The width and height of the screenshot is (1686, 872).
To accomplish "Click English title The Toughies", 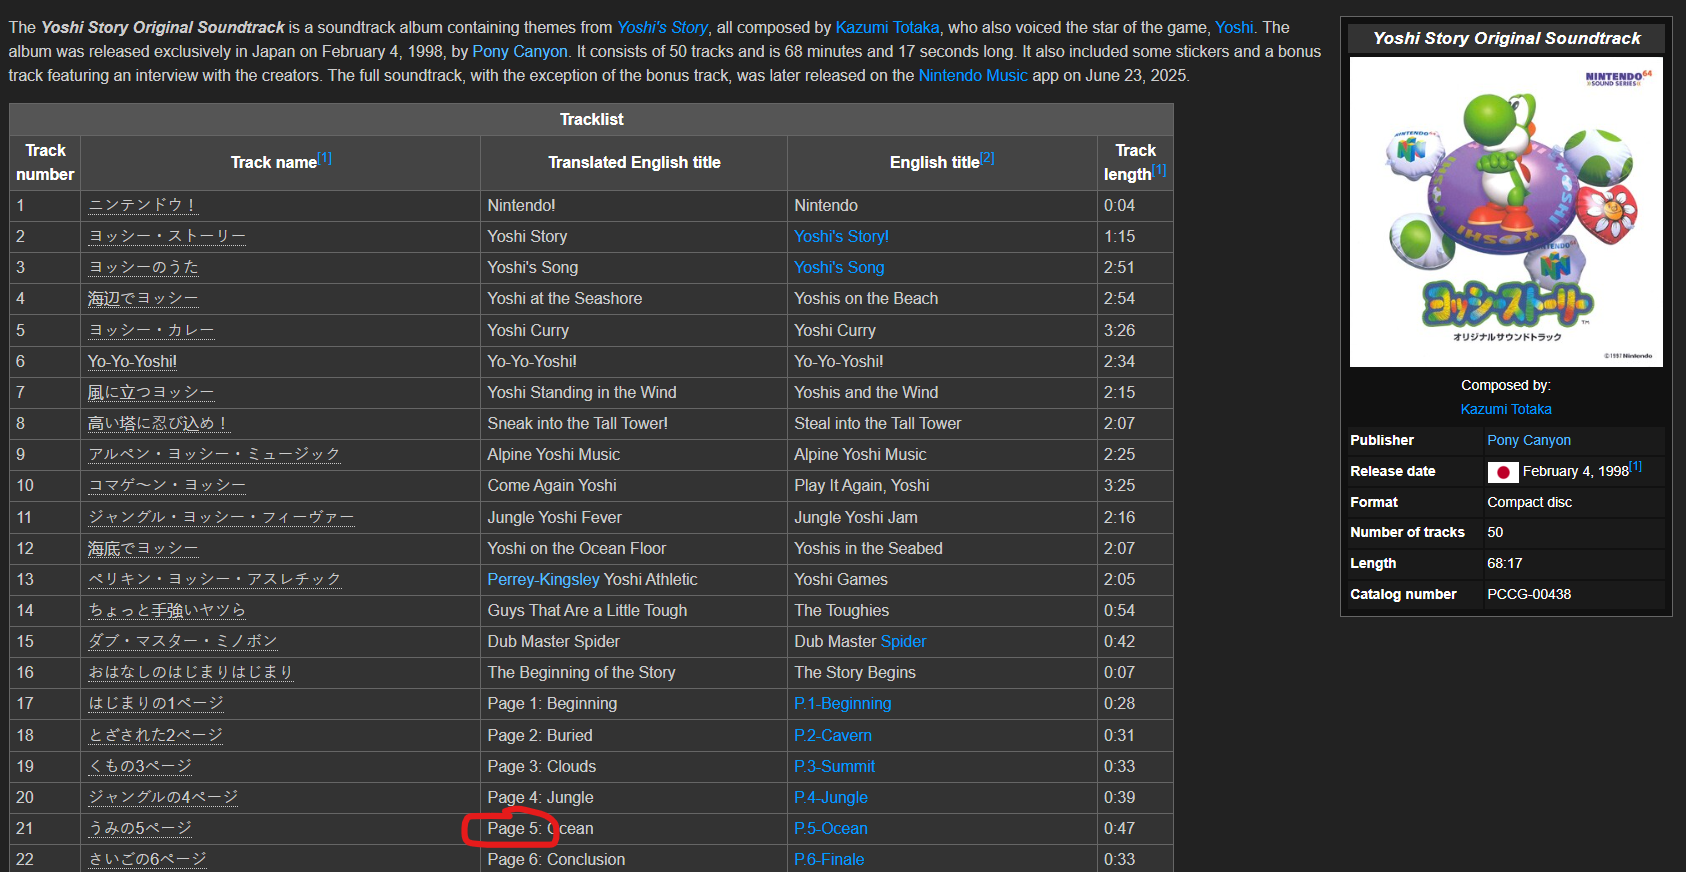I will [841, 610].
